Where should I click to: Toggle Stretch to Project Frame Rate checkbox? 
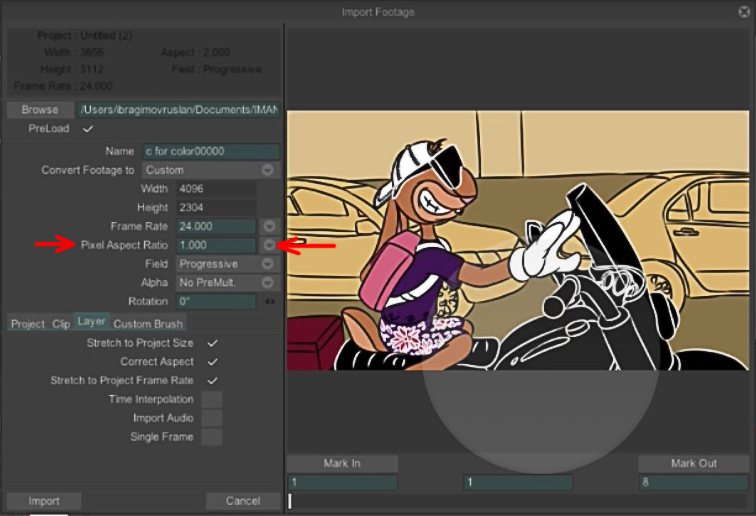[x=212, y=381]
